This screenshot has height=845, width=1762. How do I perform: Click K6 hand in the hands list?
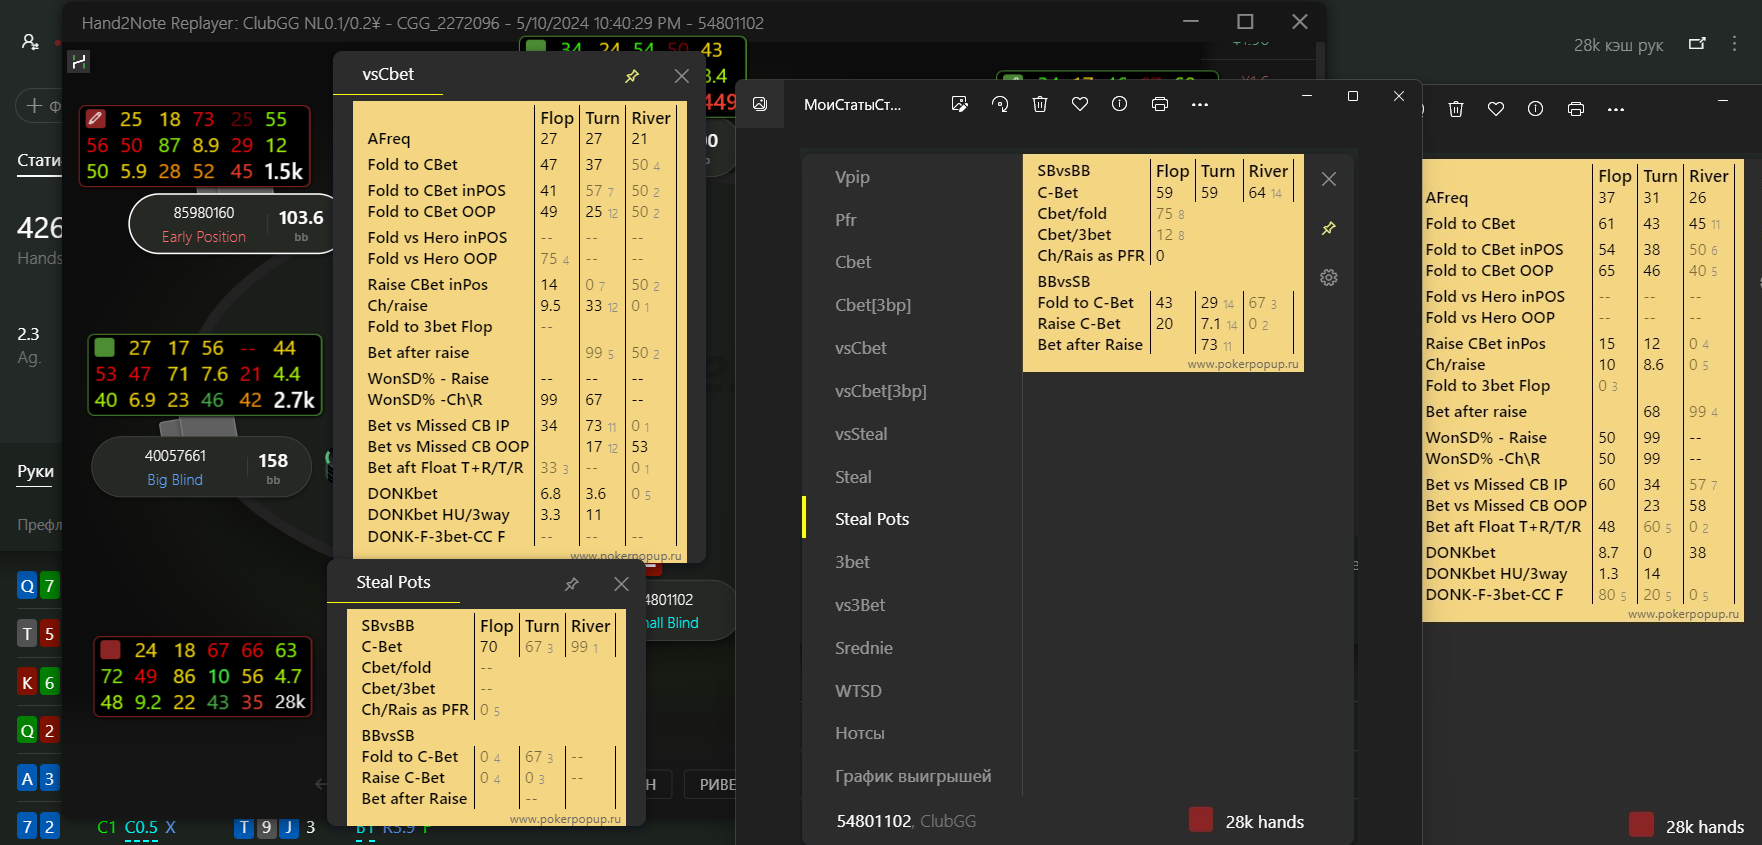[x=38, y=683]
